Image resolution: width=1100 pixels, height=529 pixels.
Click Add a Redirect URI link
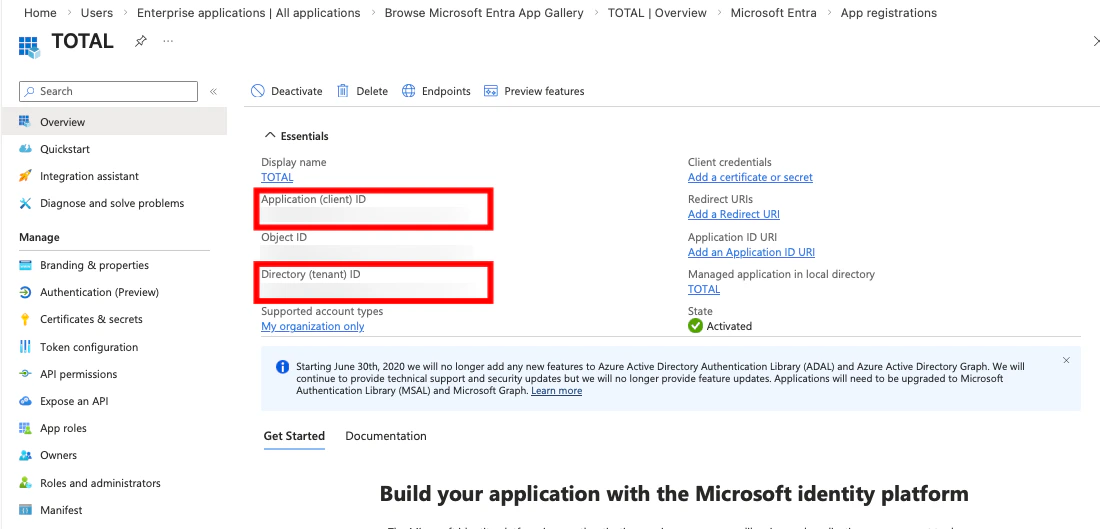tap(734, 214)
